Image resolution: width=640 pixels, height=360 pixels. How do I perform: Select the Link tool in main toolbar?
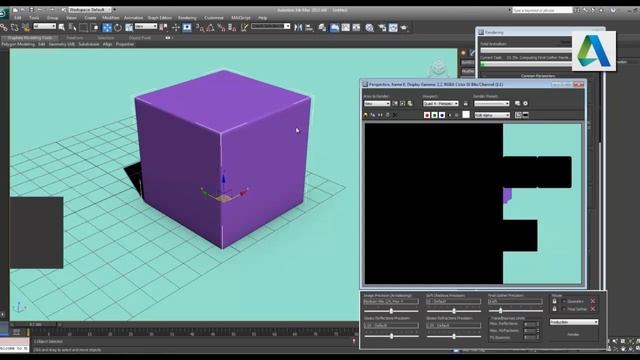click(x=4, y=27)
